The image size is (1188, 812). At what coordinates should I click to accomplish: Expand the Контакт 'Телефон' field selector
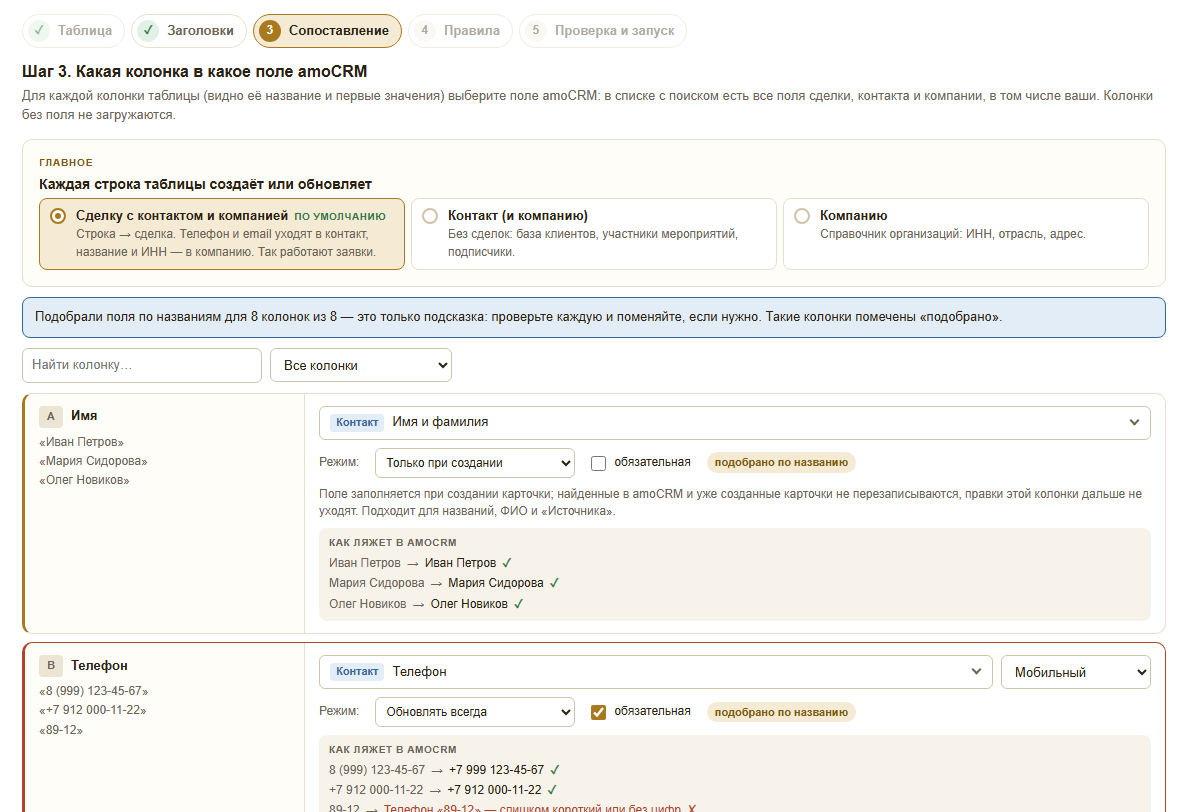tap(655, 672)
